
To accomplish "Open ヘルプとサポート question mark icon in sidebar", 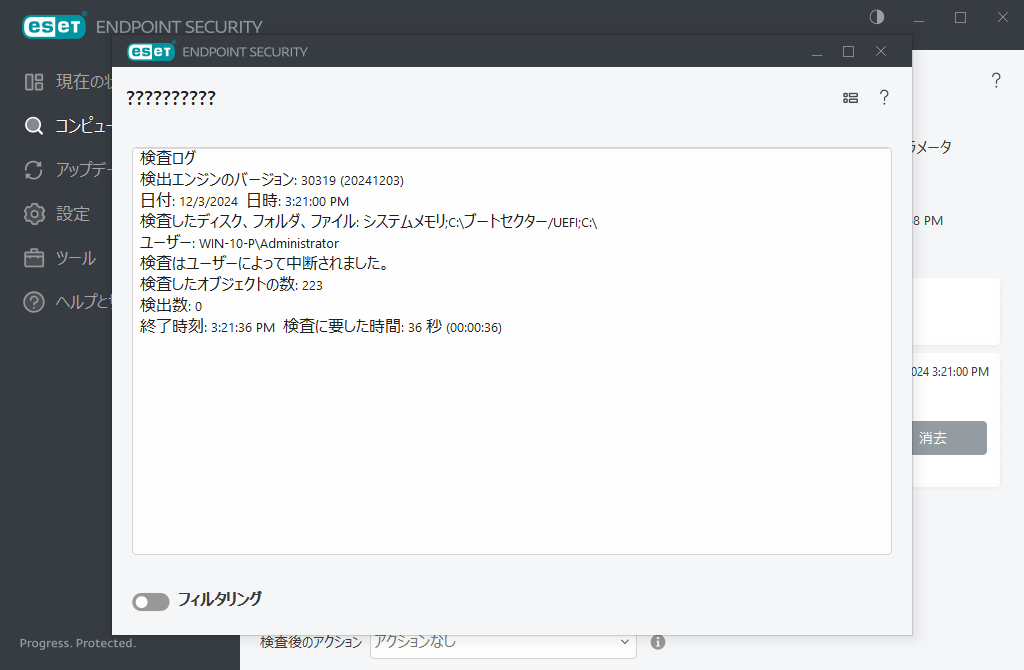I will point(33,302).
